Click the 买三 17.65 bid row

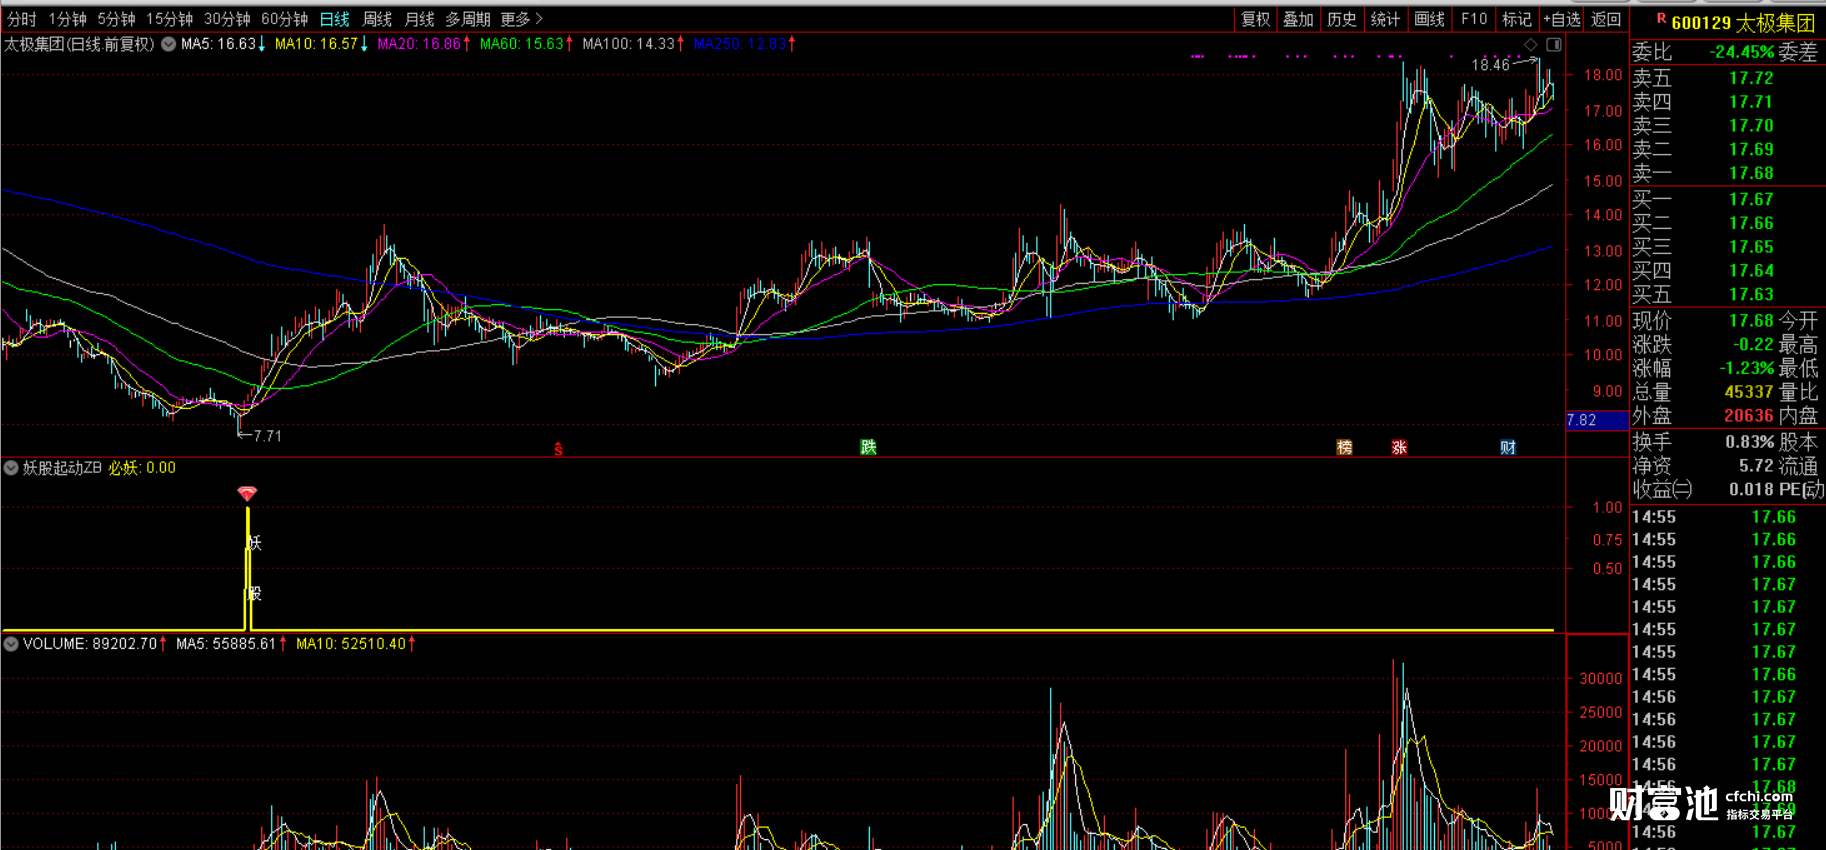coord(1727,247)
